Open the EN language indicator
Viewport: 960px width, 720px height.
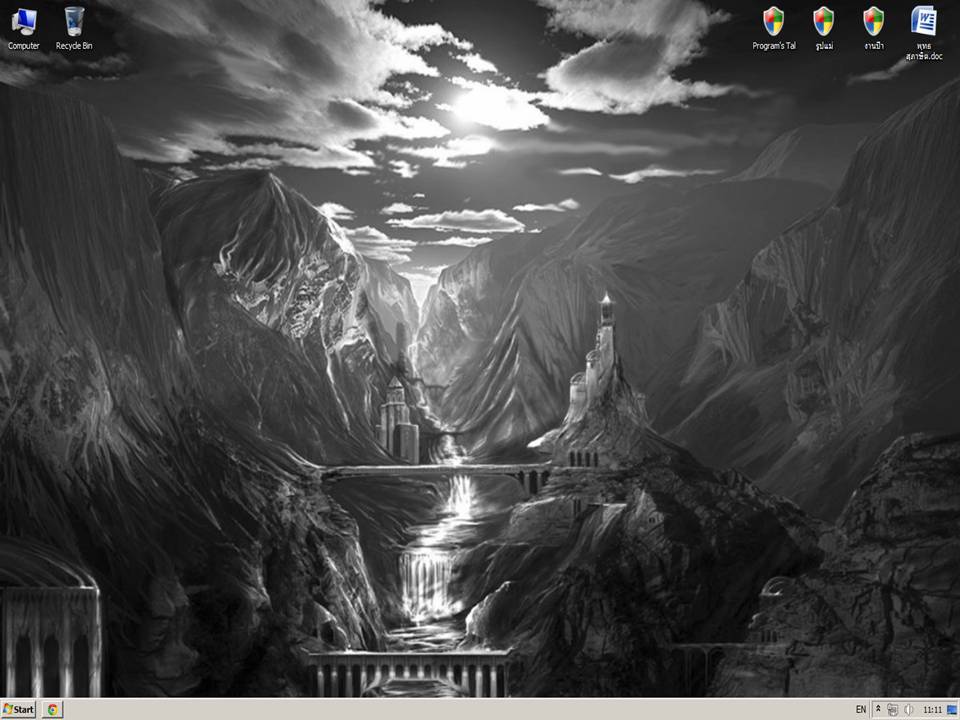(861, 710)
